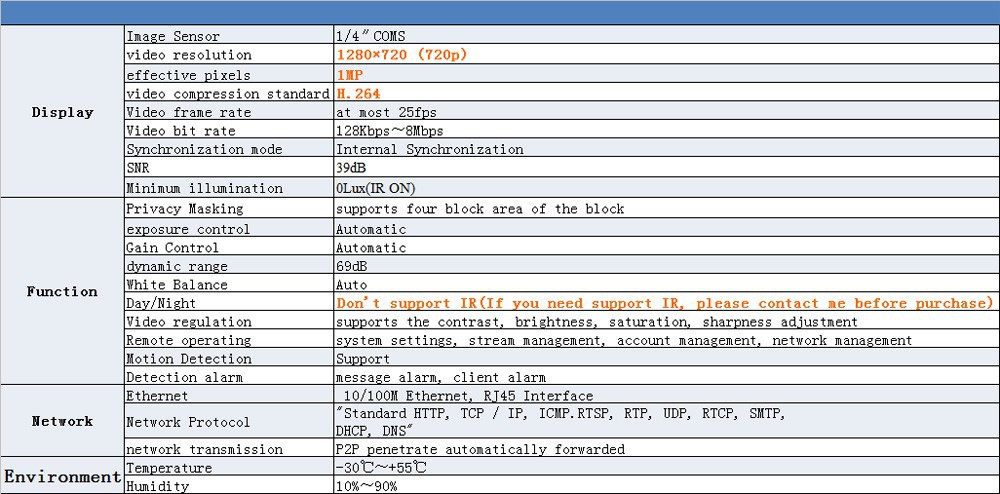Select the 'Support' value for Motion Detection

point(363,359)
